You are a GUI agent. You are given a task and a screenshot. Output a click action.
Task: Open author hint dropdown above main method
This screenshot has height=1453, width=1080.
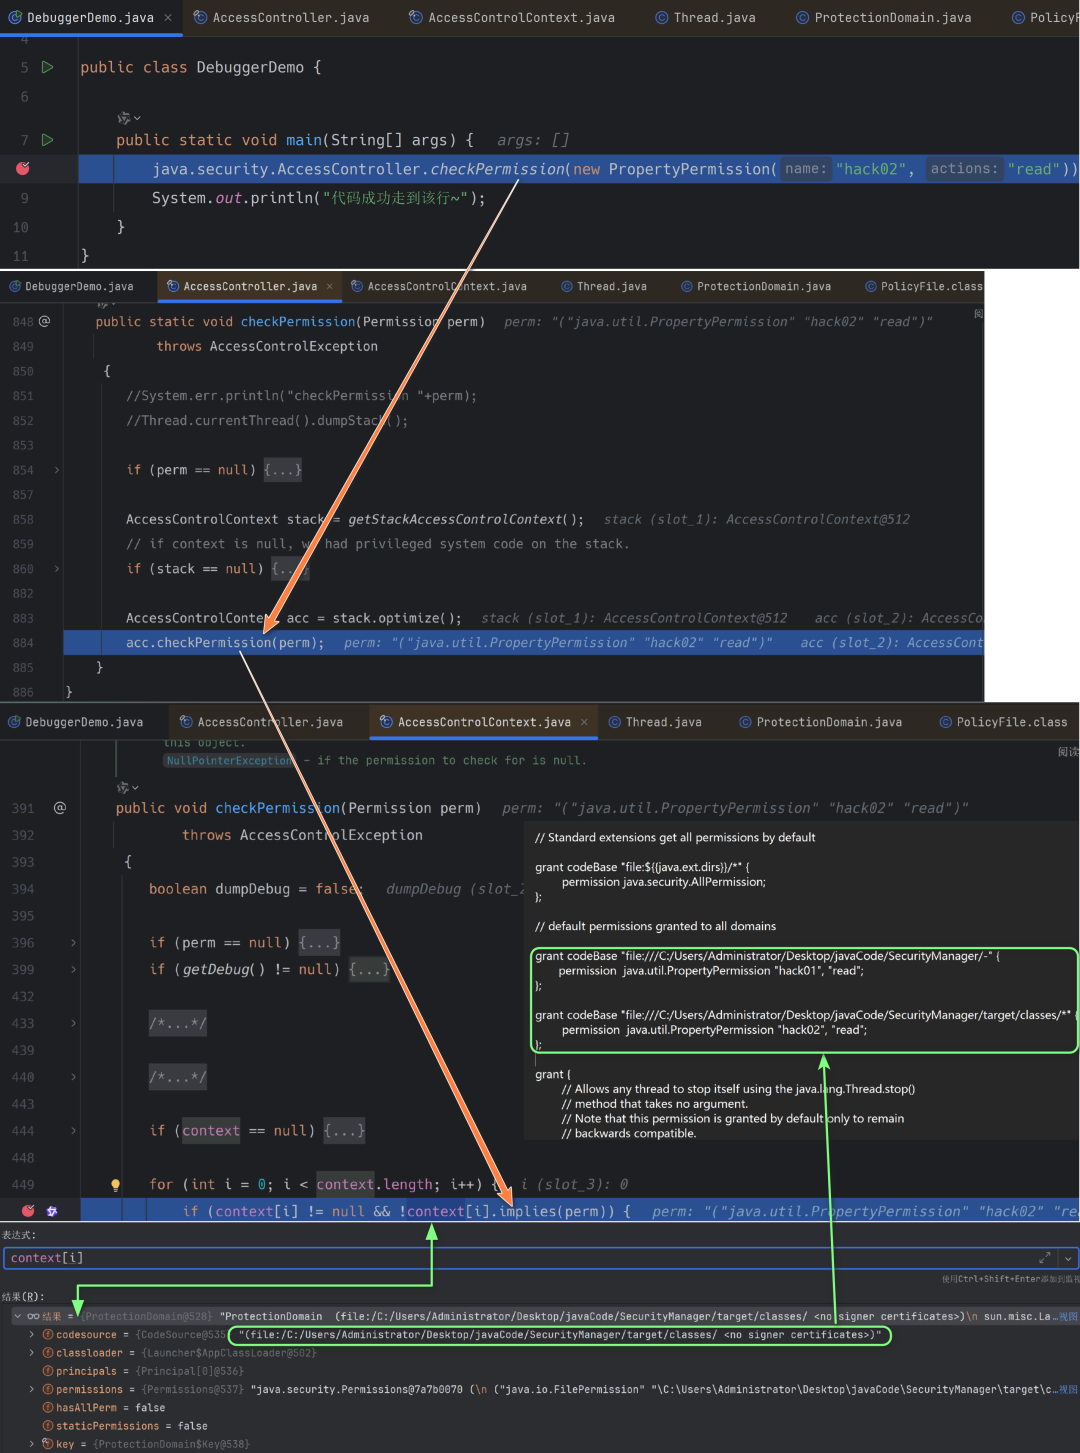point(129,118)
